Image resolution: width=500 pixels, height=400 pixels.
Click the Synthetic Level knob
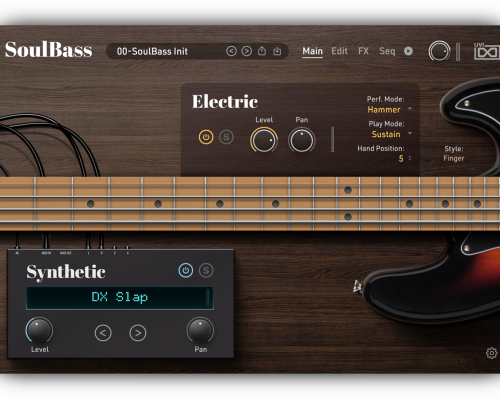[39, 330]
